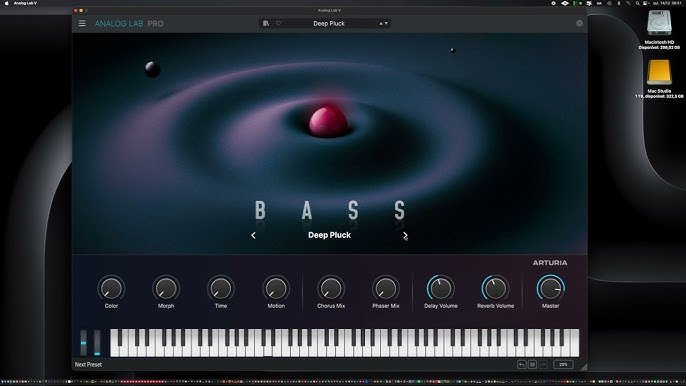Open Control Center in the menu bar
This screenshot has width=686, height=386.
pos(645,3)
